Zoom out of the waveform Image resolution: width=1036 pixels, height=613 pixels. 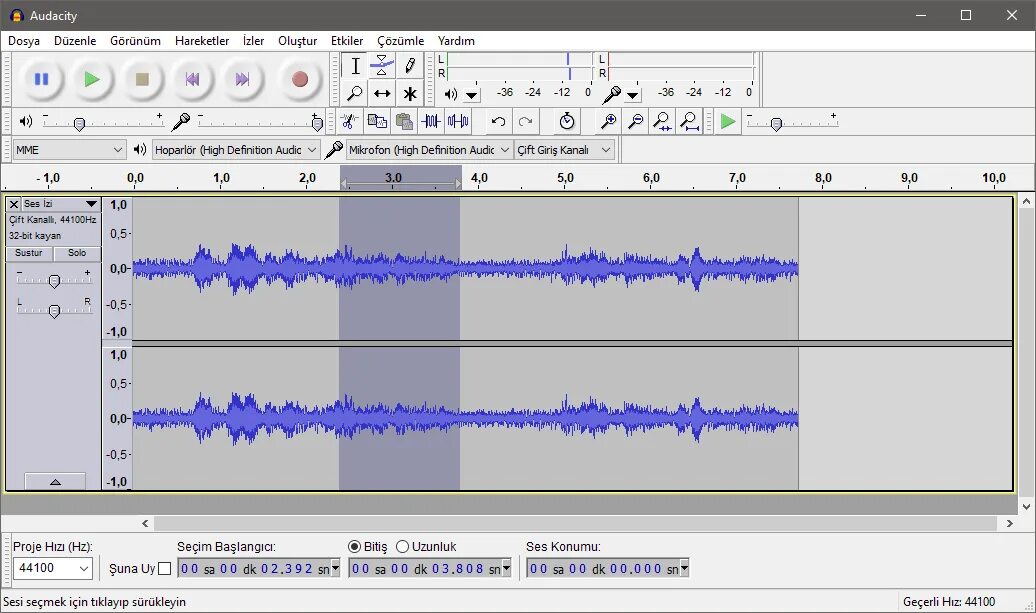(x=635, y=121)
